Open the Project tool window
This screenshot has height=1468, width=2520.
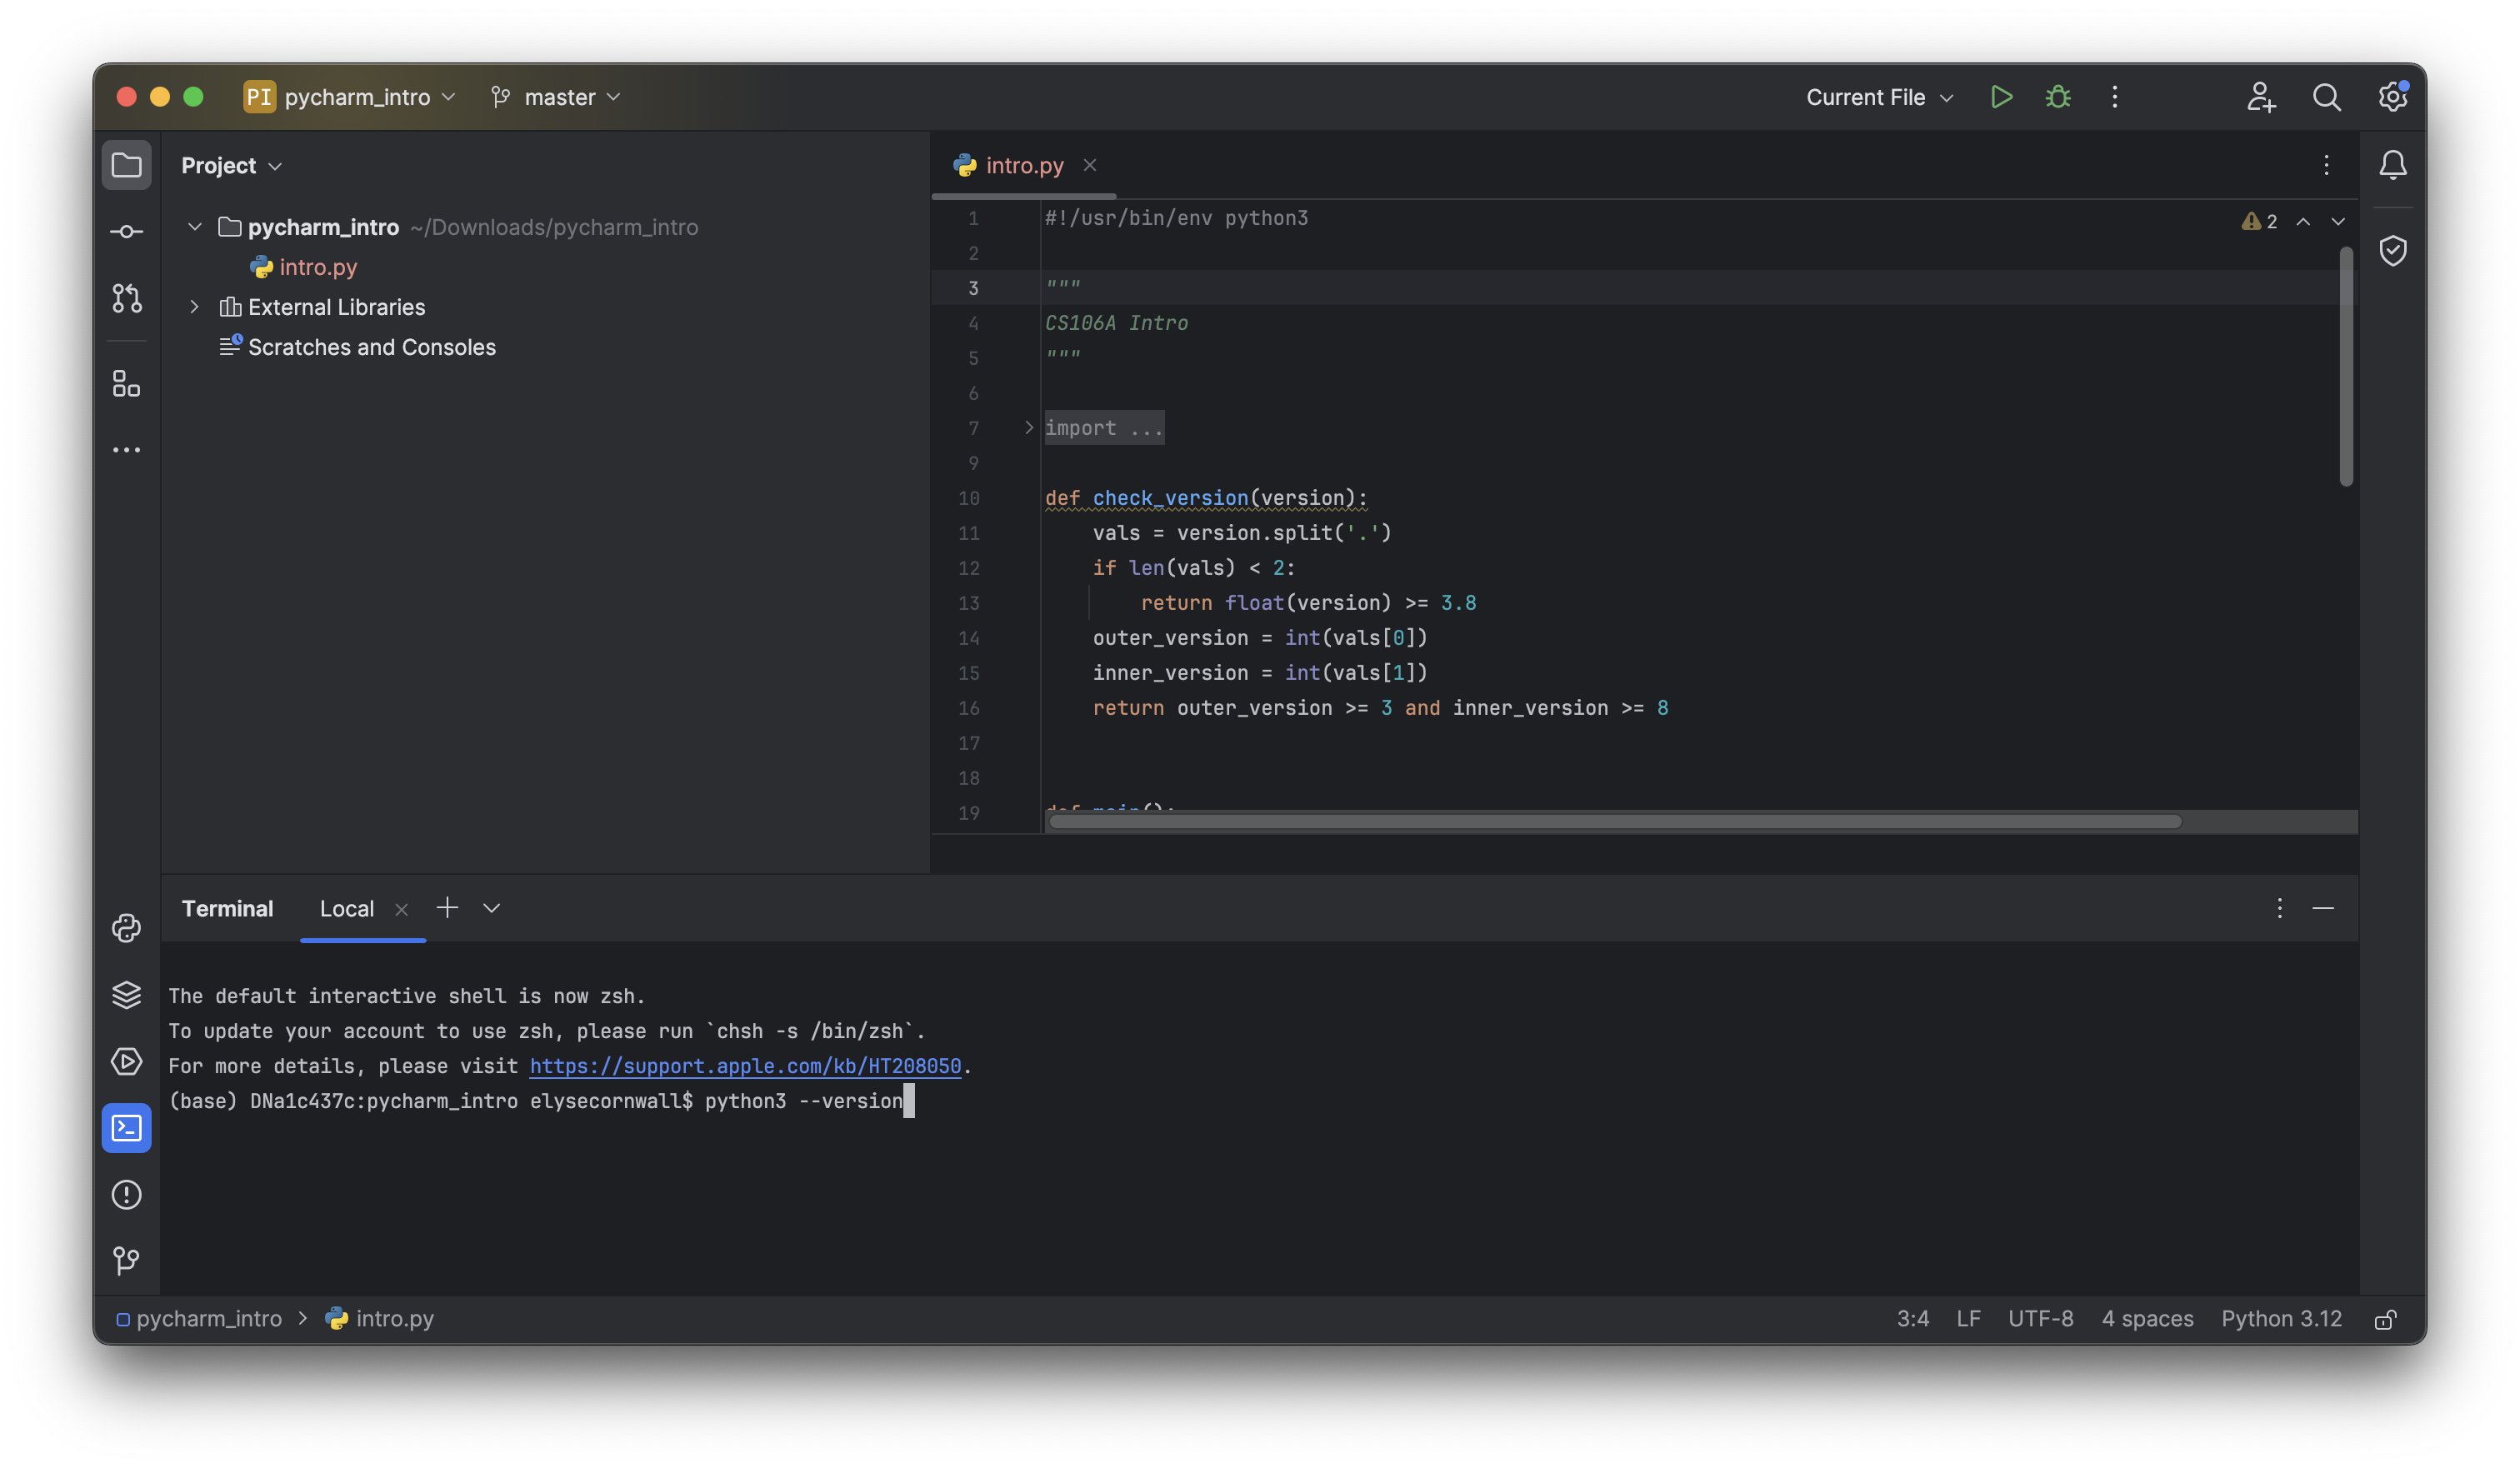coord(127,164)
